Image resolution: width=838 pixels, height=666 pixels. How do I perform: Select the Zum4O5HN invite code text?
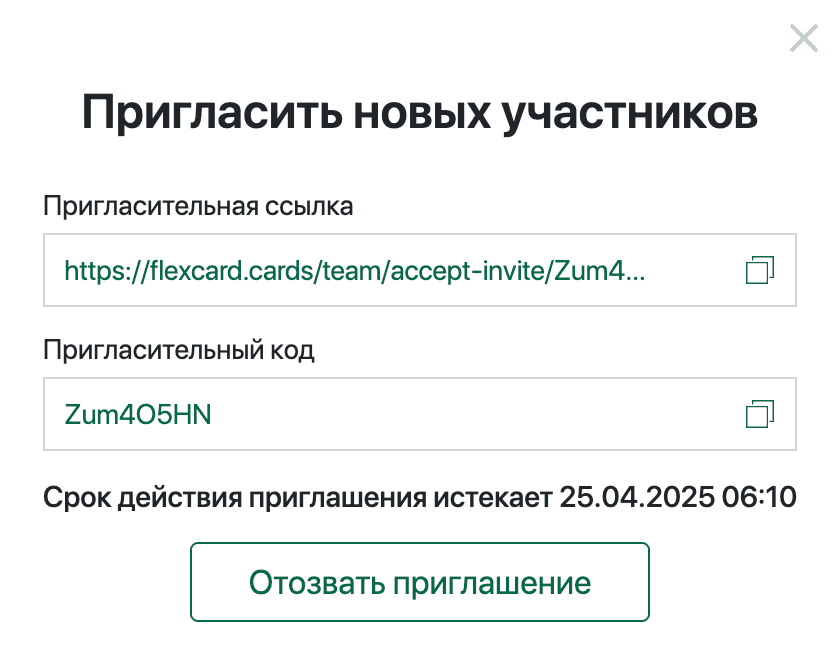coord(138,414)
